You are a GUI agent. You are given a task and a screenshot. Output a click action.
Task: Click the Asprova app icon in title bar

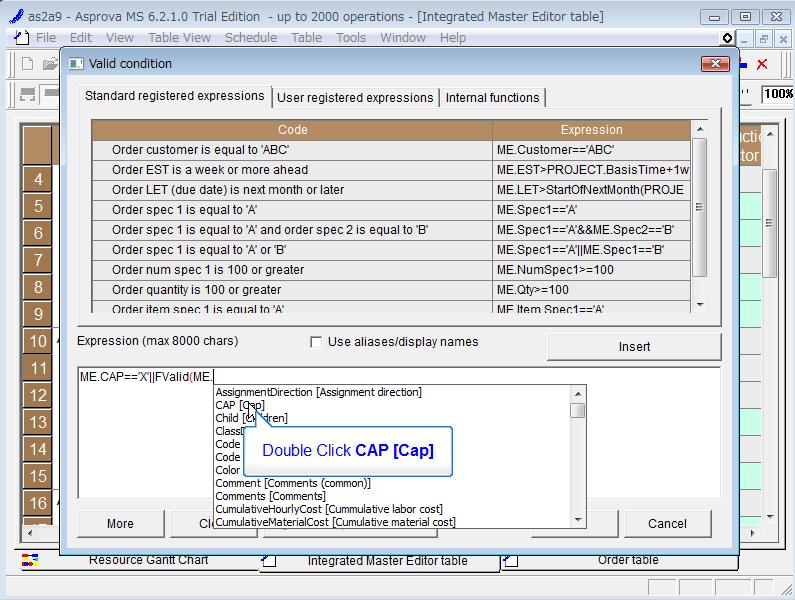point(16,16)
